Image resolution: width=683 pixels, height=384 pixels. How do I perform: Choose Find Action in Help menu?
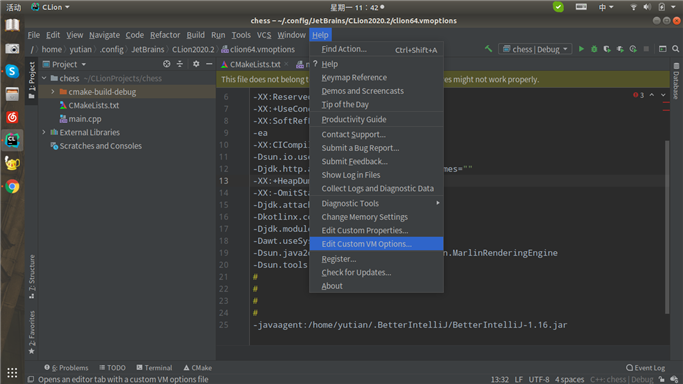pos(376,49)
